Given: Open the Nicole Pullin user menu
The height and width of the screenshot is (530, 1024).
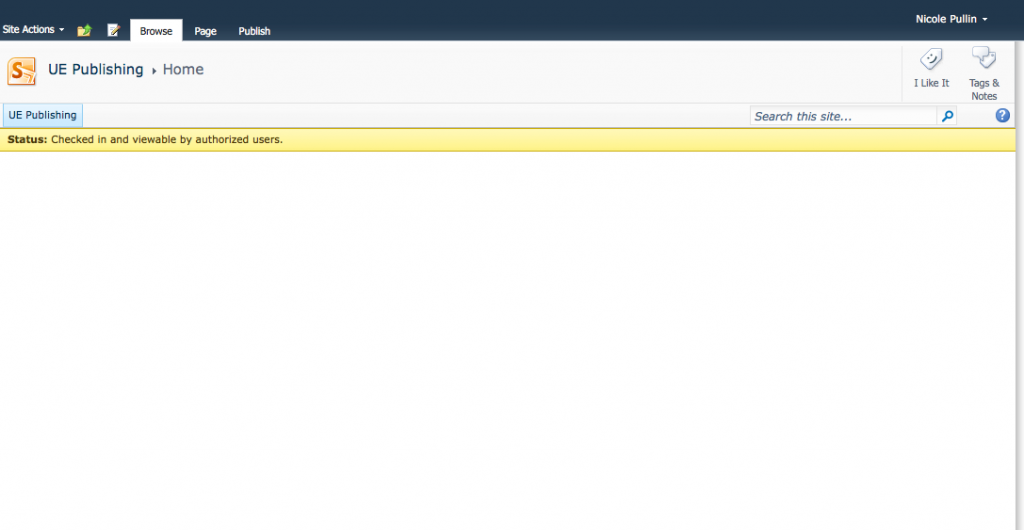Looking at the screenshot, I should pos(951,19).
